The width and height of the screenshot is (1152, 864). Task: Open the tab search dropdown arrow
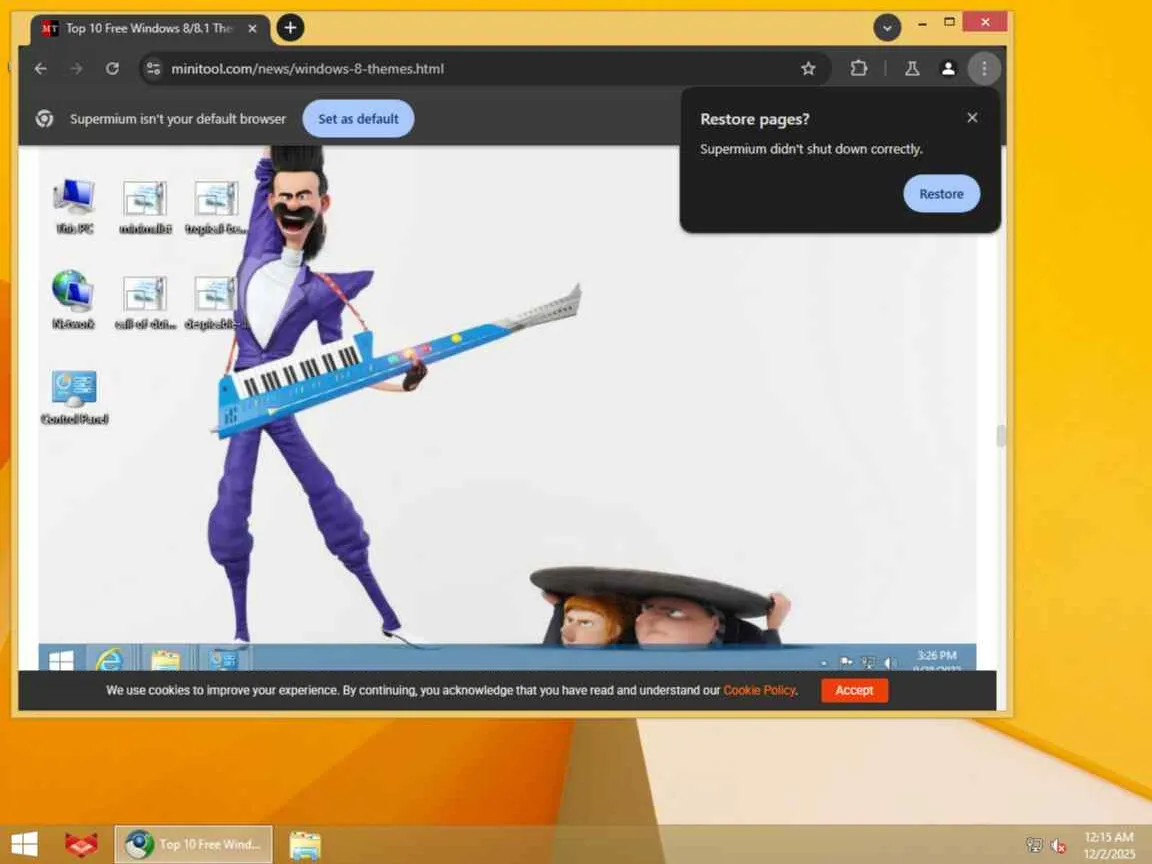tap(887, 28)
